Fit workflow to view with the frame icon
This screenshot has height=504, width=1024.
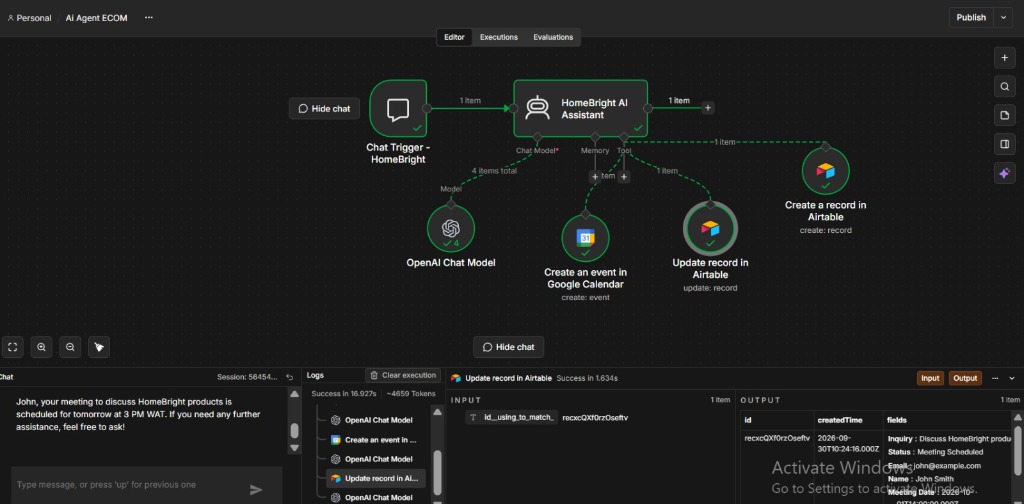coord(12,347)
